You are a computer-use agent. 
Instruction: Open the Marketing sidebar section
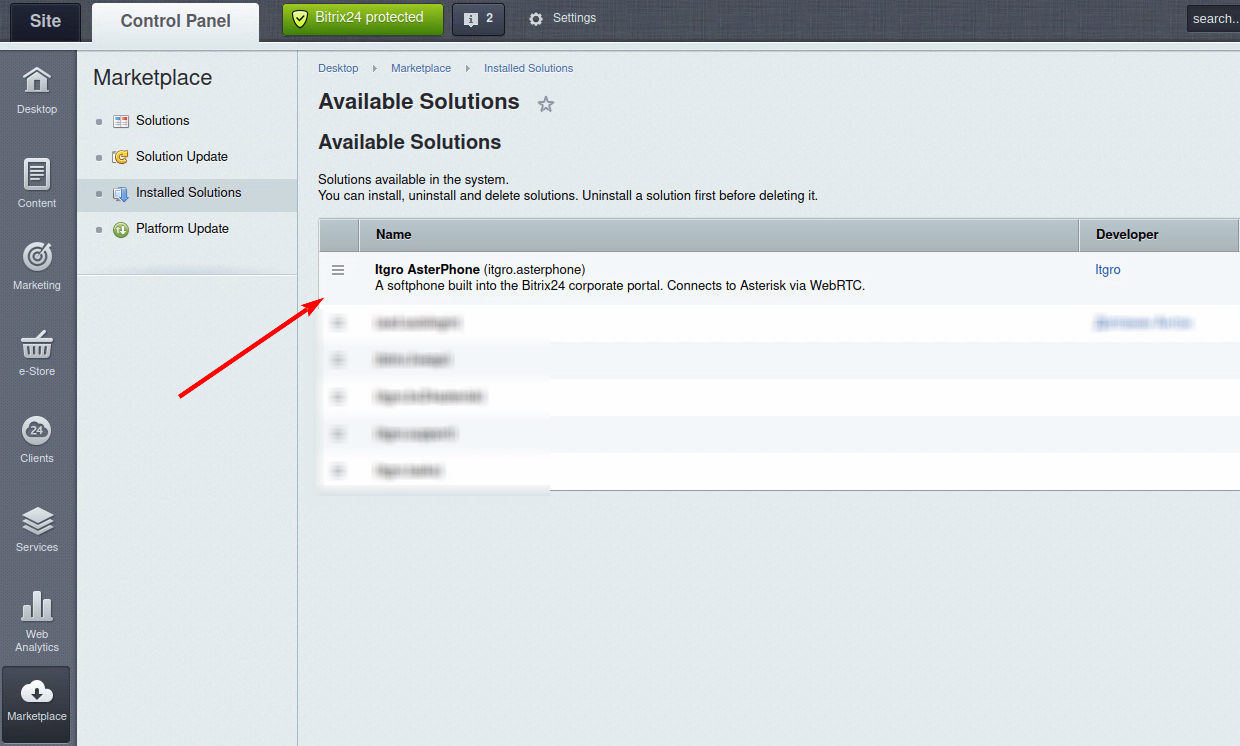[x=37, y=266]
